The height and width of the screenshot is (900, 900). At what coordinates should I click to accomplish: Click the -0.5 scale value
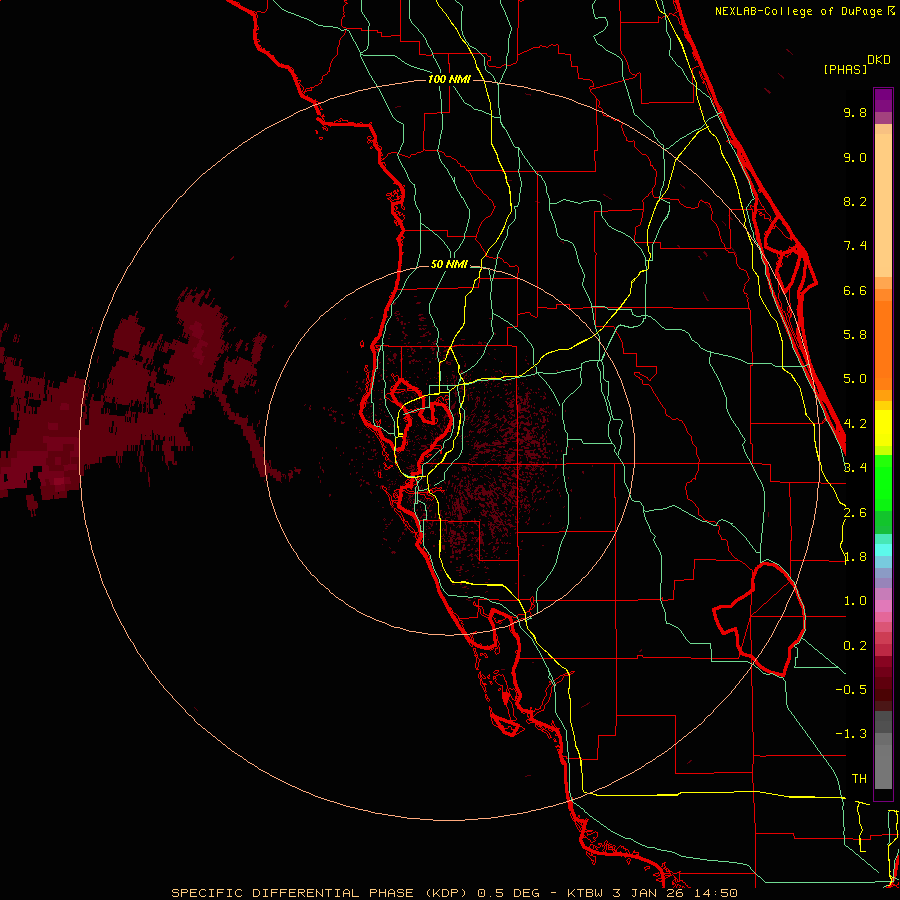(851, 690)
